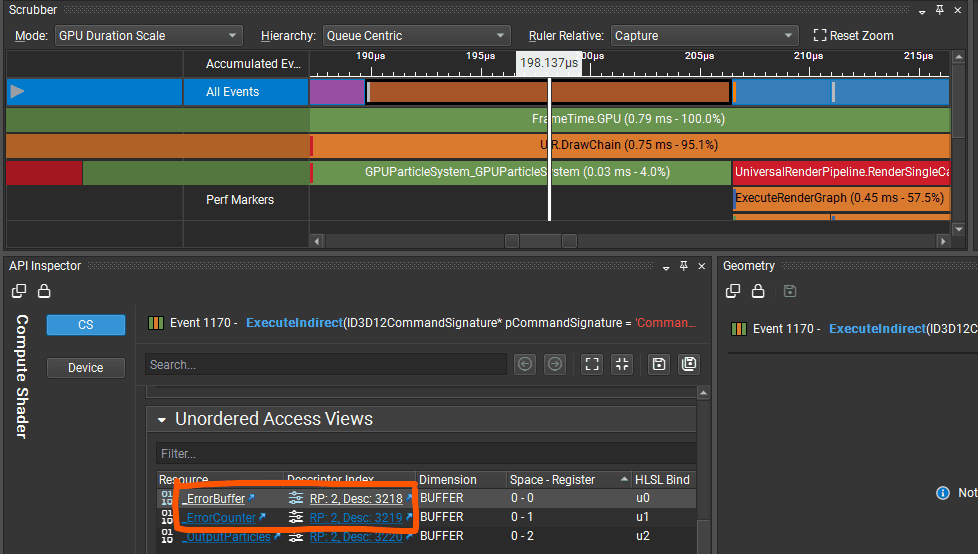
Task: Click the copy icon in API Inspector
Action: click(19, 291)
